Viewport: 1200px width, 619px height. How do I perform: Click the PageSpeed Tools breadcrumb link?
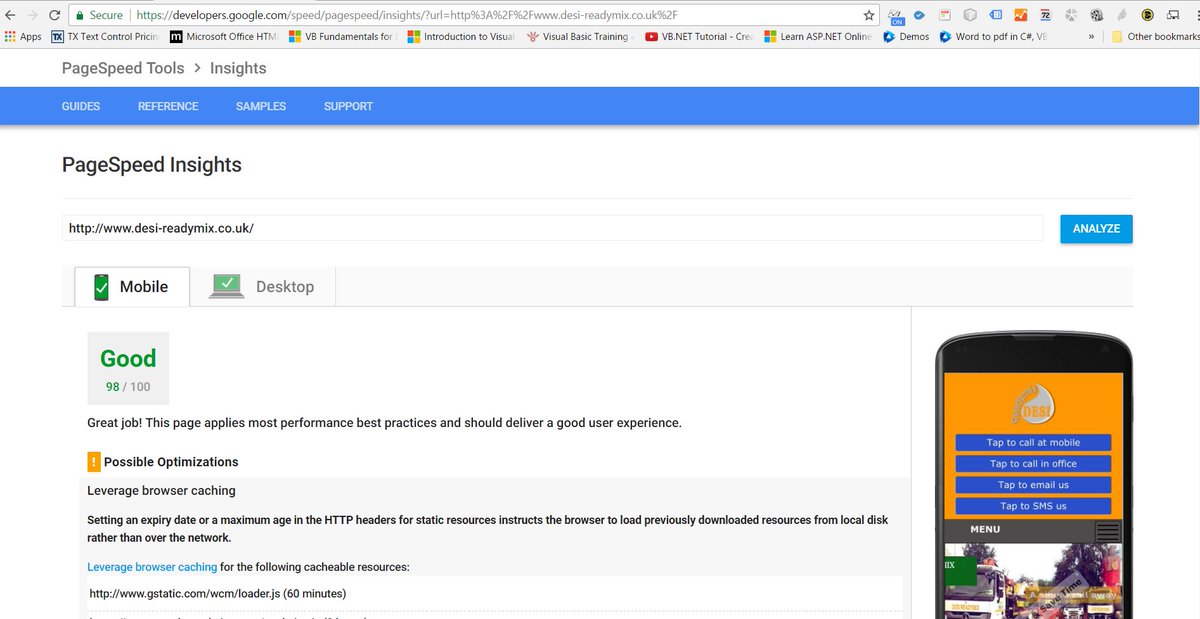coord(123,68)
